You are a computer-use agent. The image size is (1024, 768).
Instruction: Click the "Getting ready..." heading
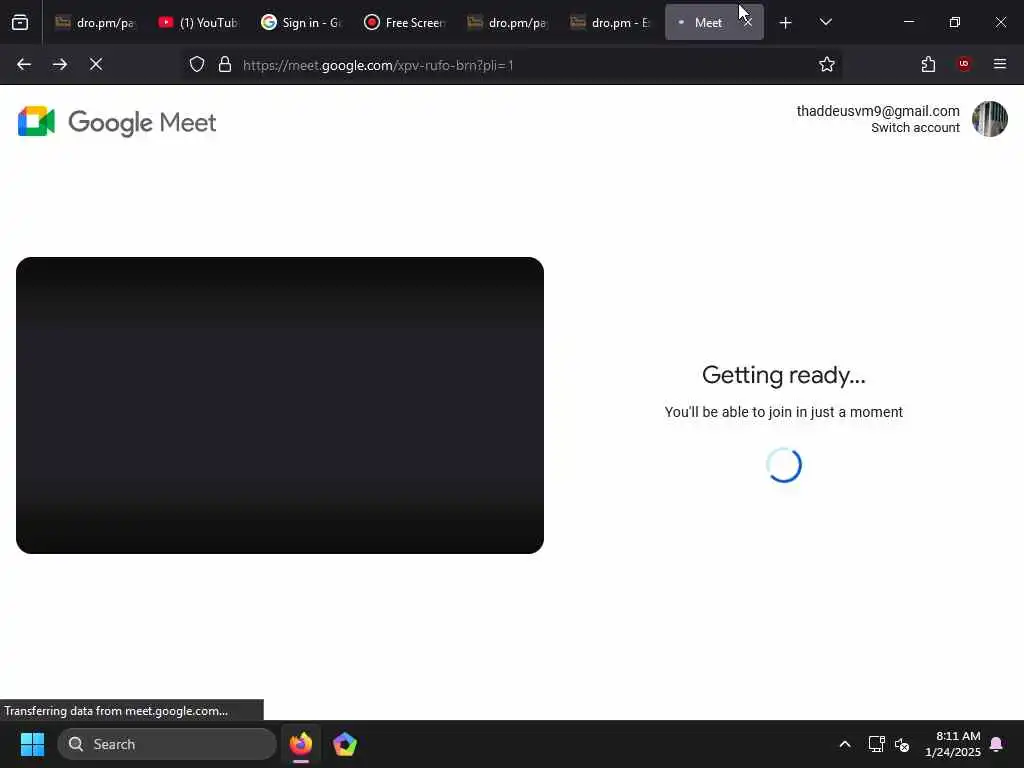(784, 376)
